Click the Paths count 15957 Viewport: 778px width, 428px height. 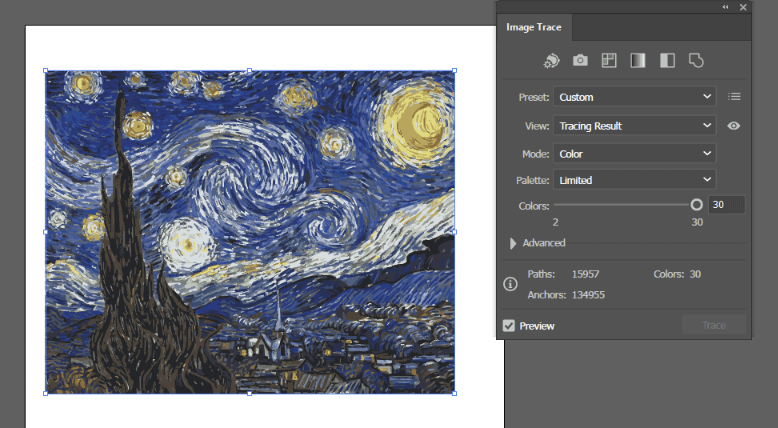point(585,274)
